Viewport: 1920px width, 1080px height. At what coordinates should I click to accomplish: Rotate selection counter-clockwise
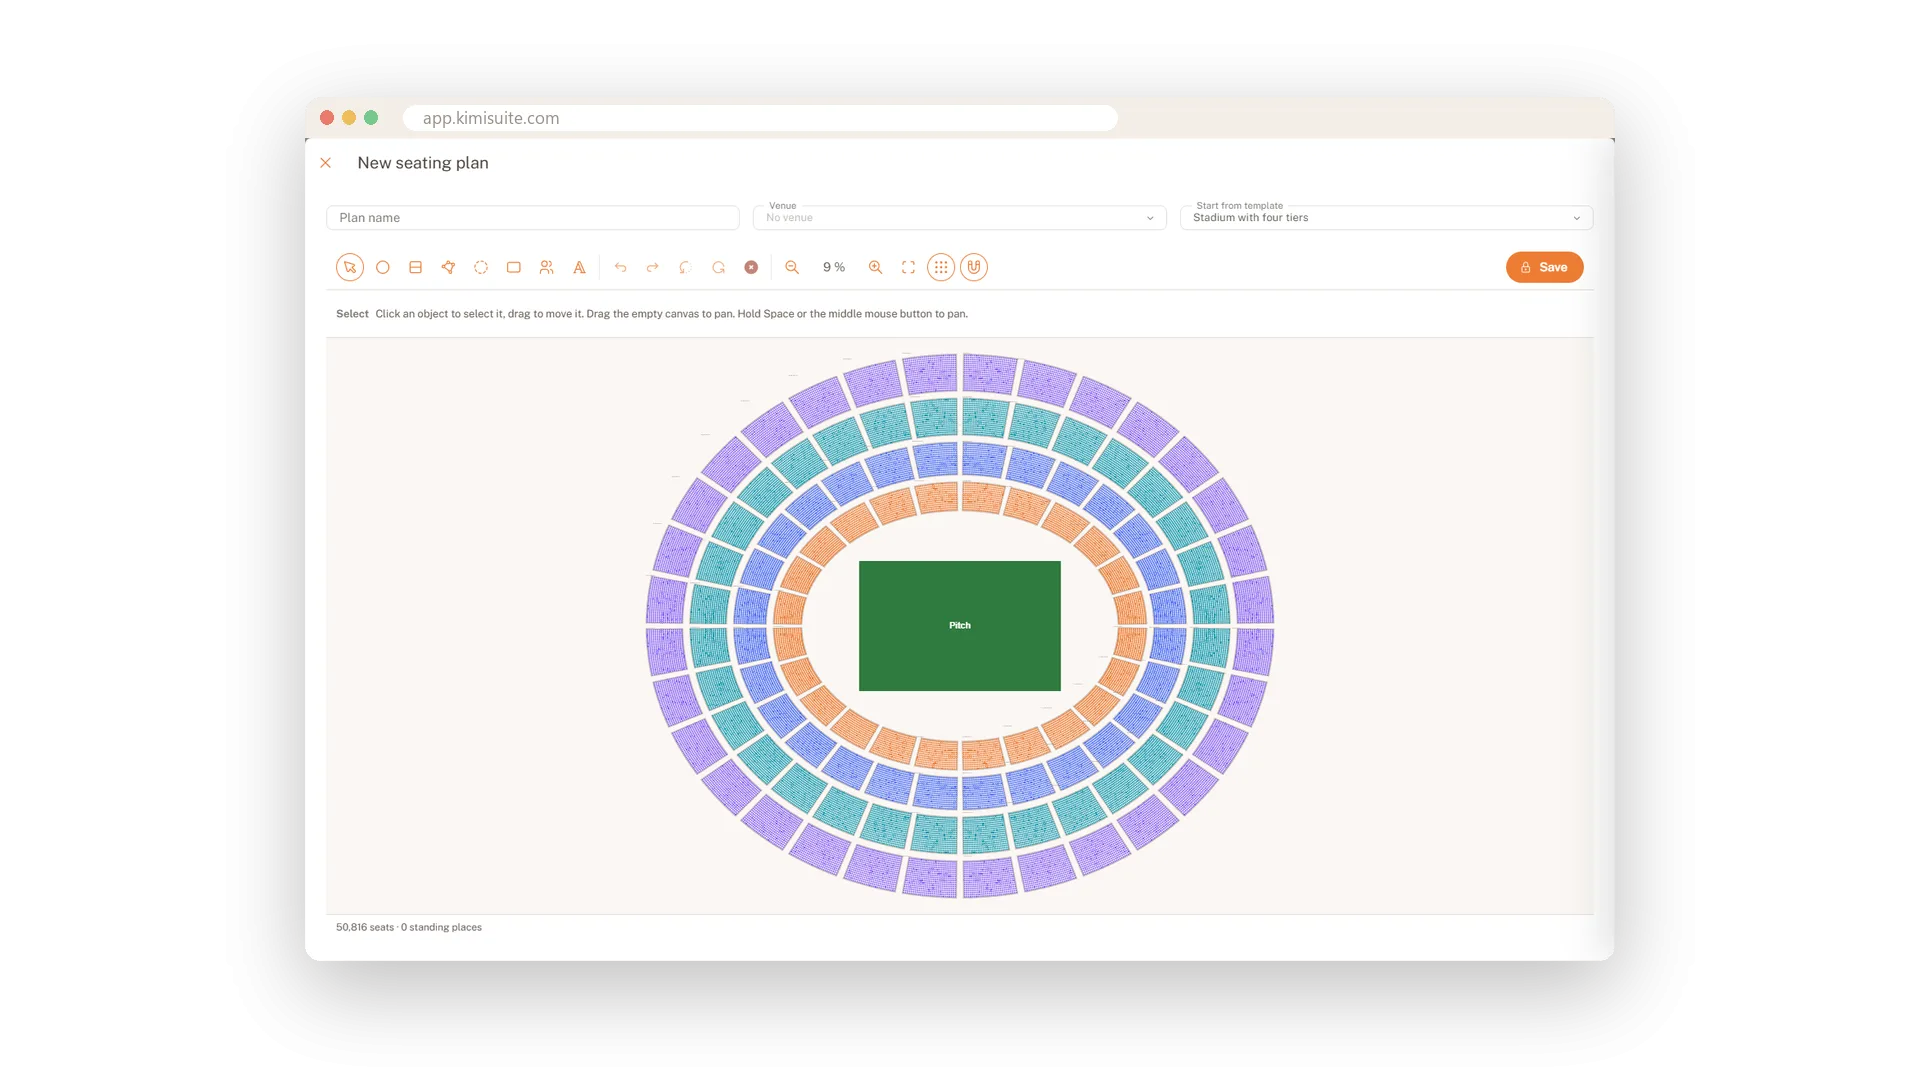tap(685, 267)
